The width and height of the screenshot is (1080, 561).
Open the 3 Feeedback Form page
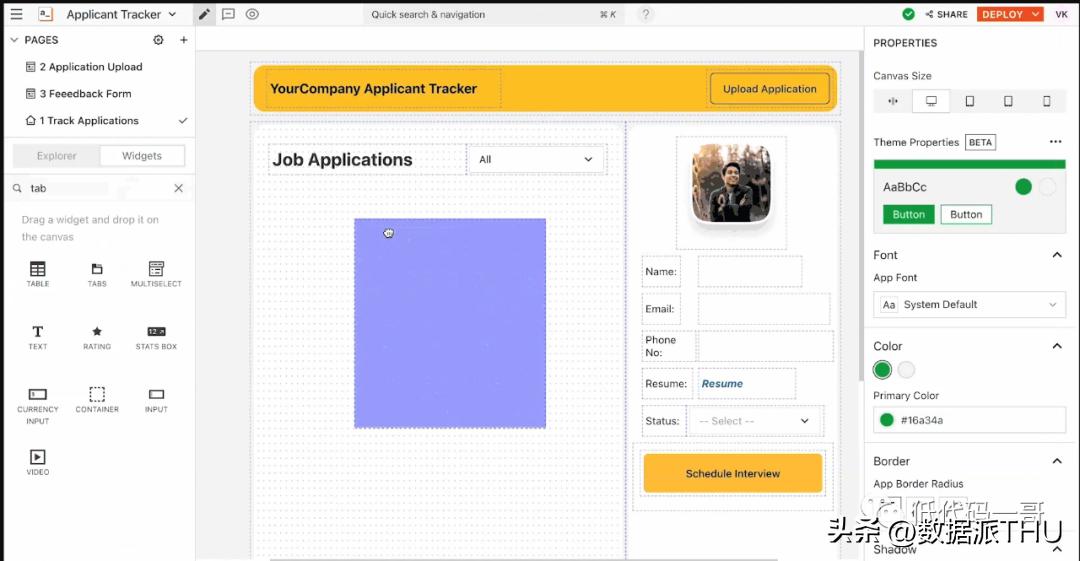85,94
